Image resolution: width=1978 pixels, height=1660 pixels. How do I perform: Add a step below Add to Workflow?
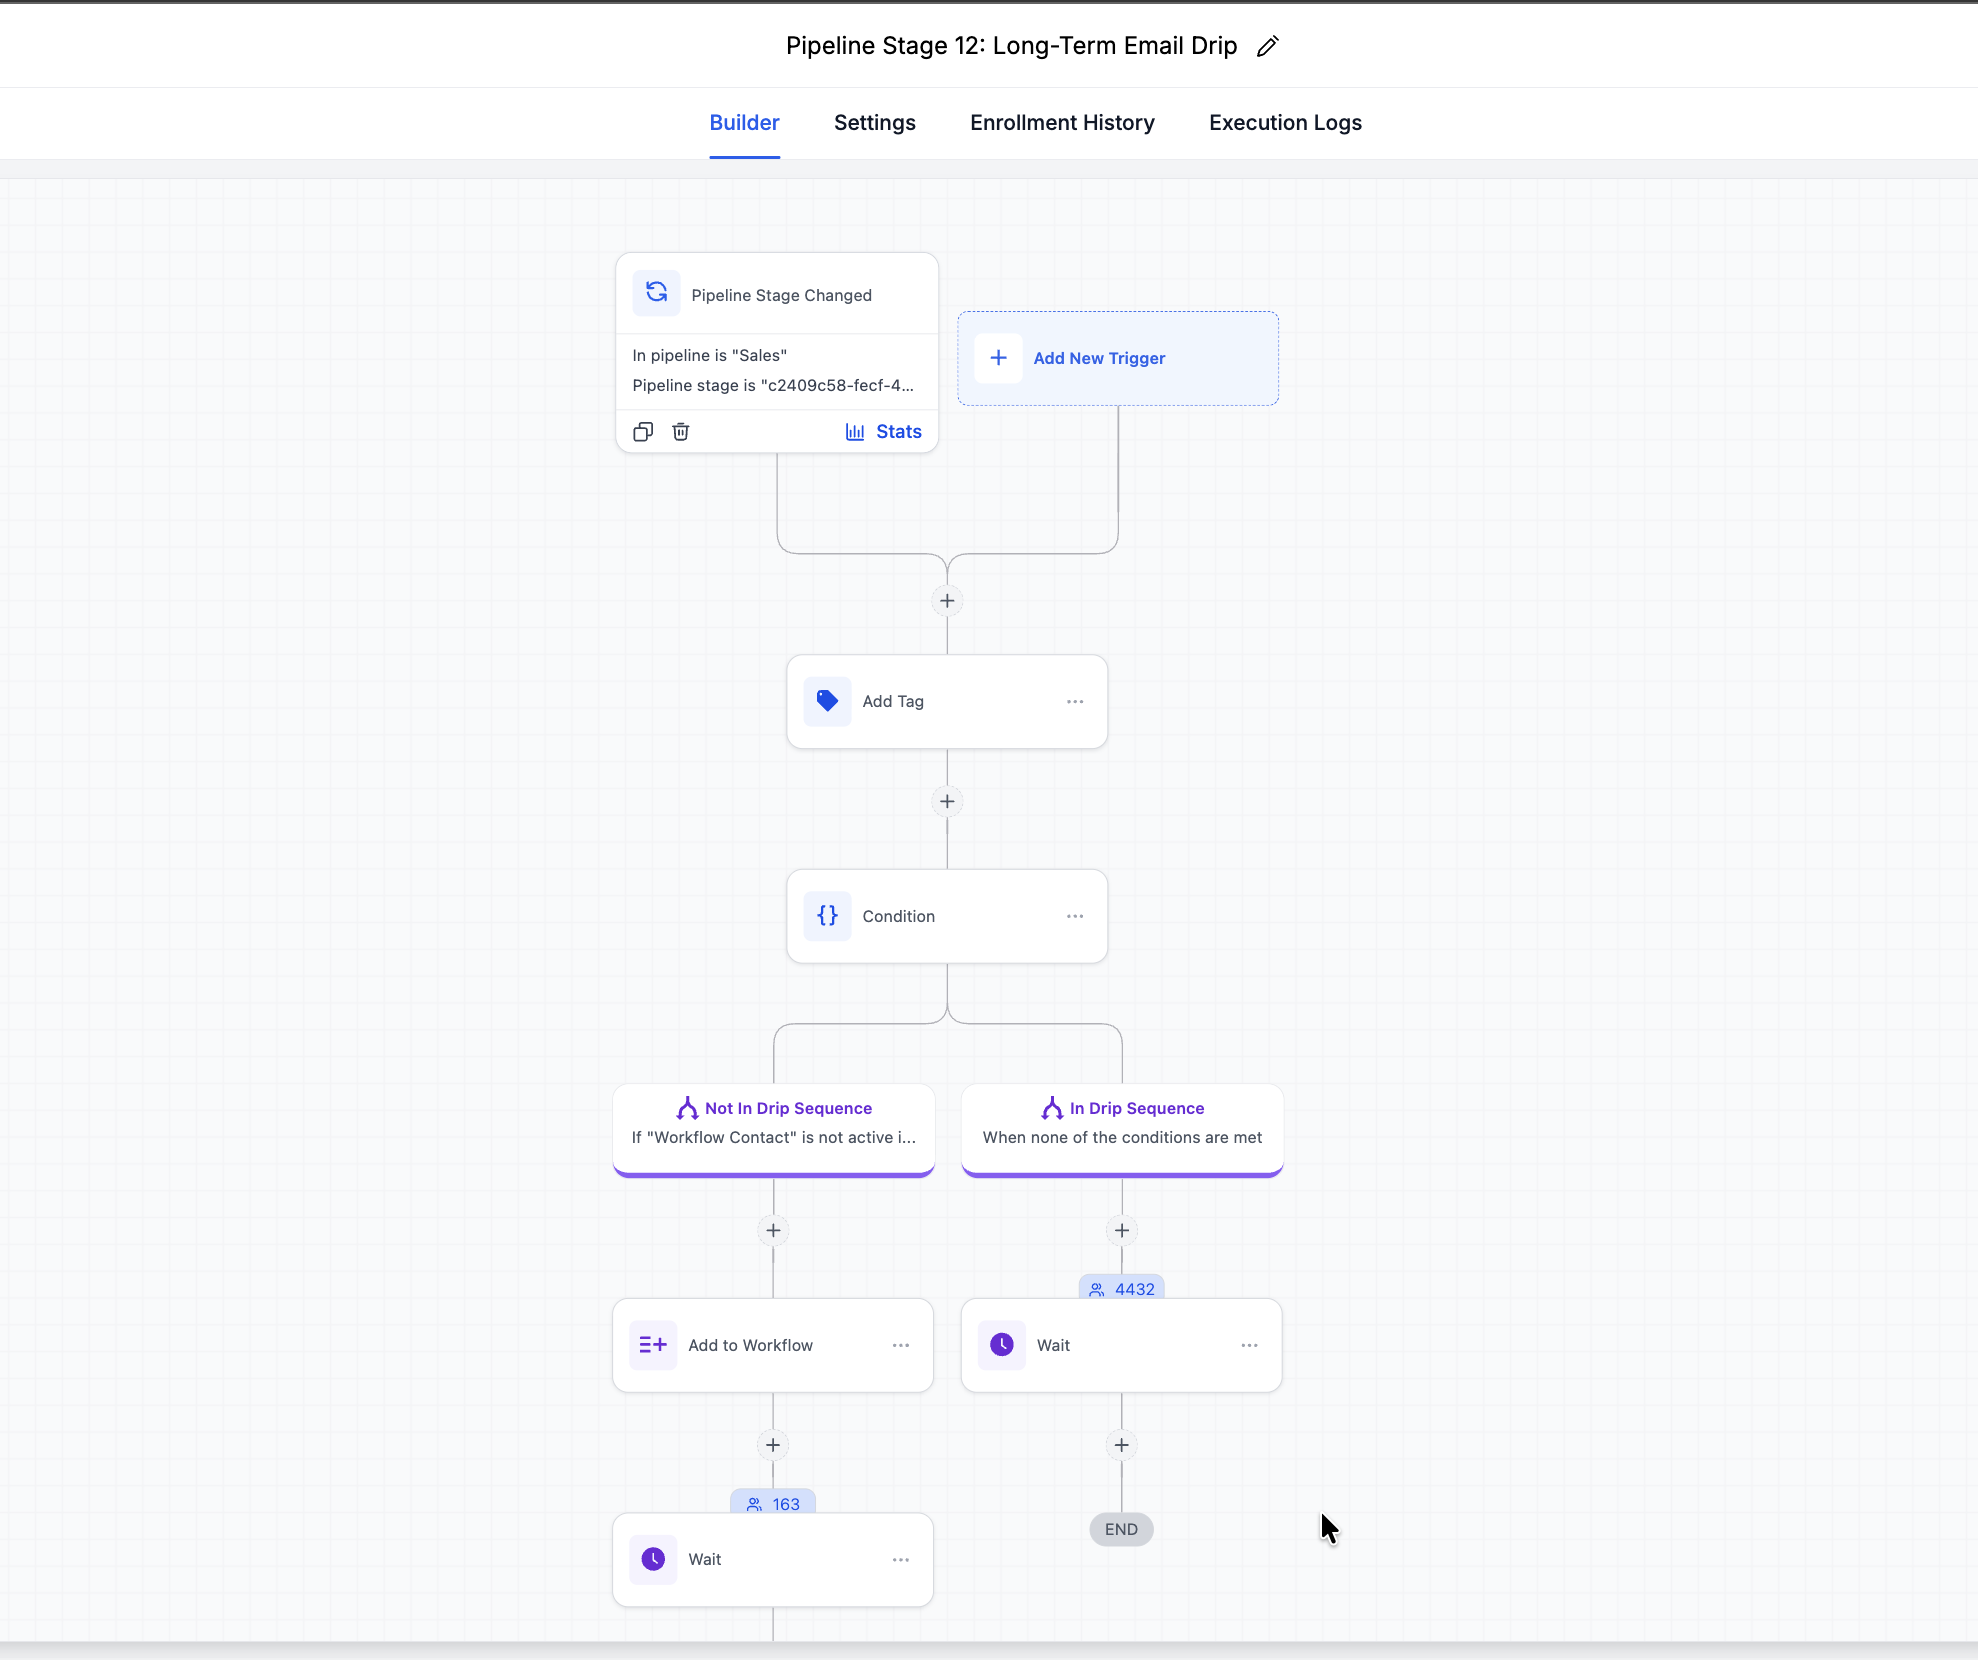click(x=773, y=1445)
